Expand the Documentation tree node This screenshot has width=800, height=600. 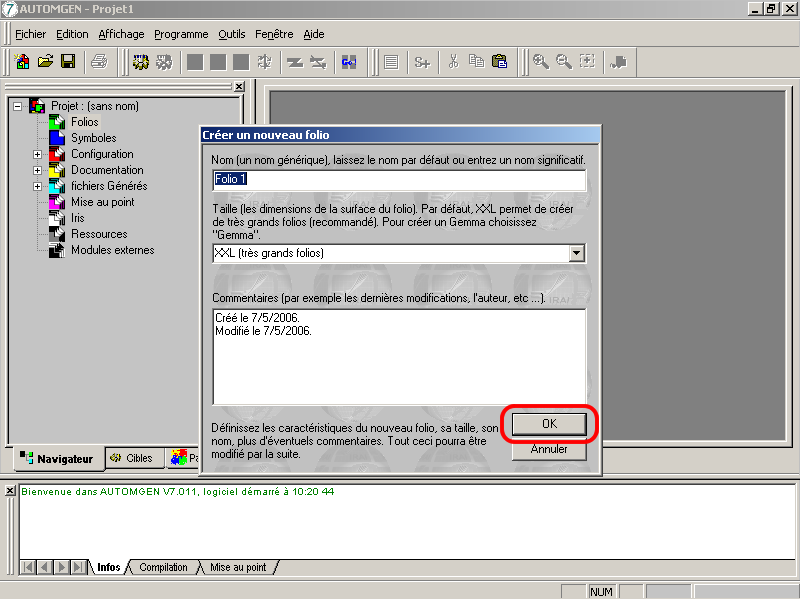[38, 170]
